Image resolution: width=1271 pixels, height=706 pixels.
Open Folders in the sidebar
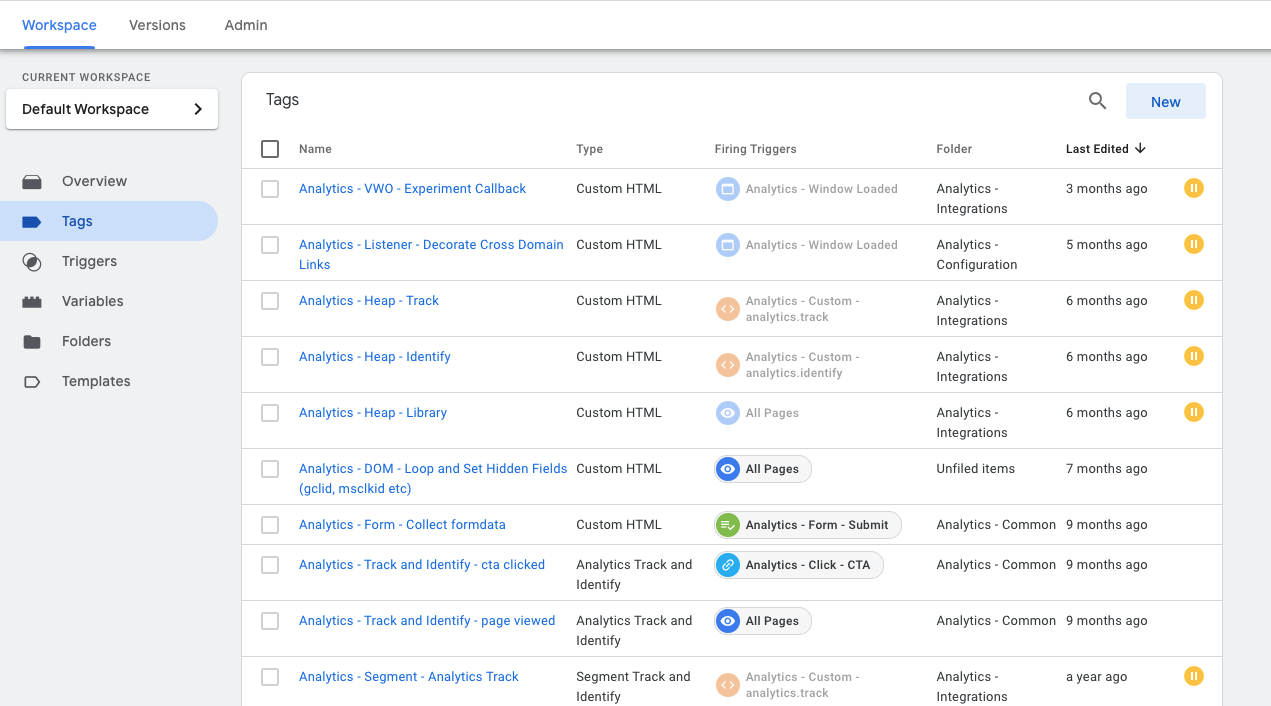coord(109,341)
